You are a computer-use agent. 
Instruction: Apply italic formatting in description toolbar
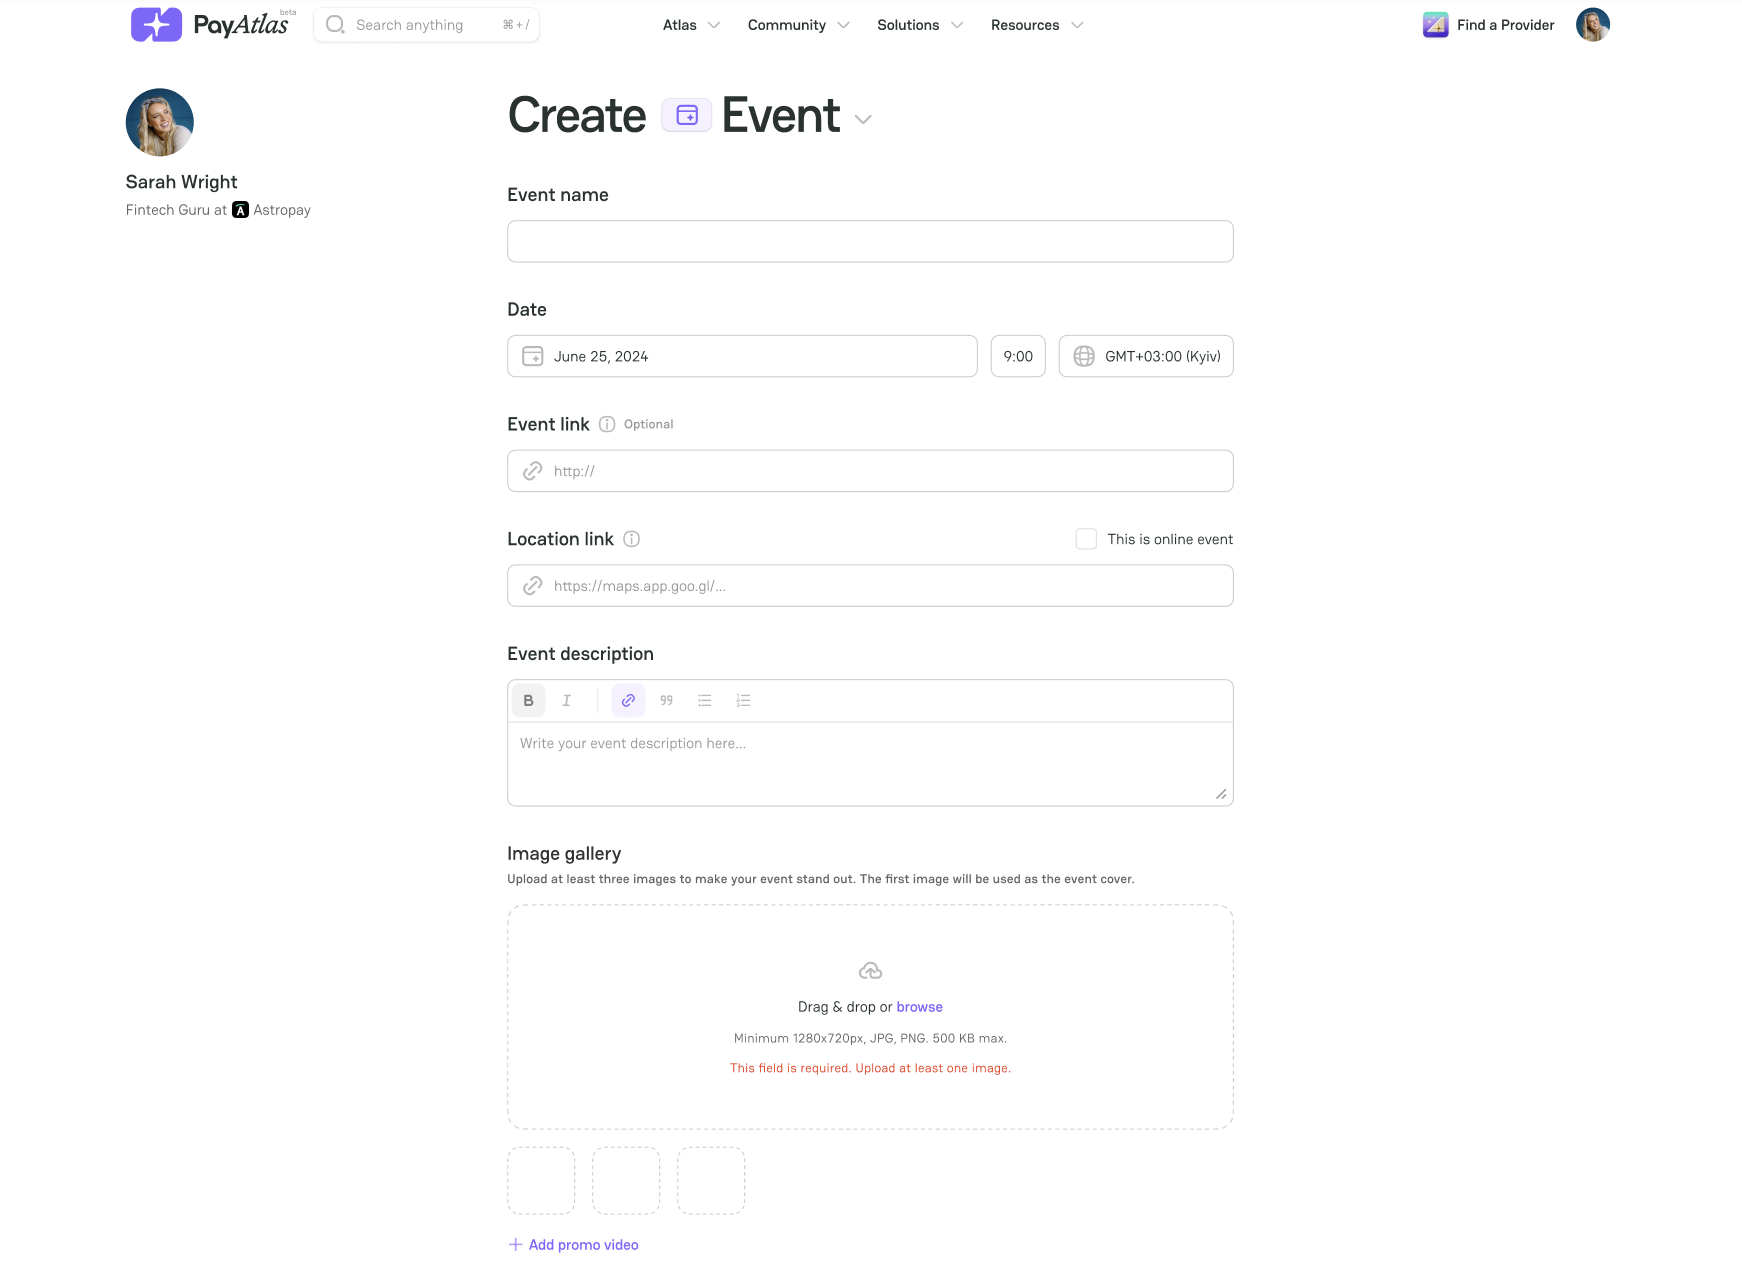(x=566, y=701)
